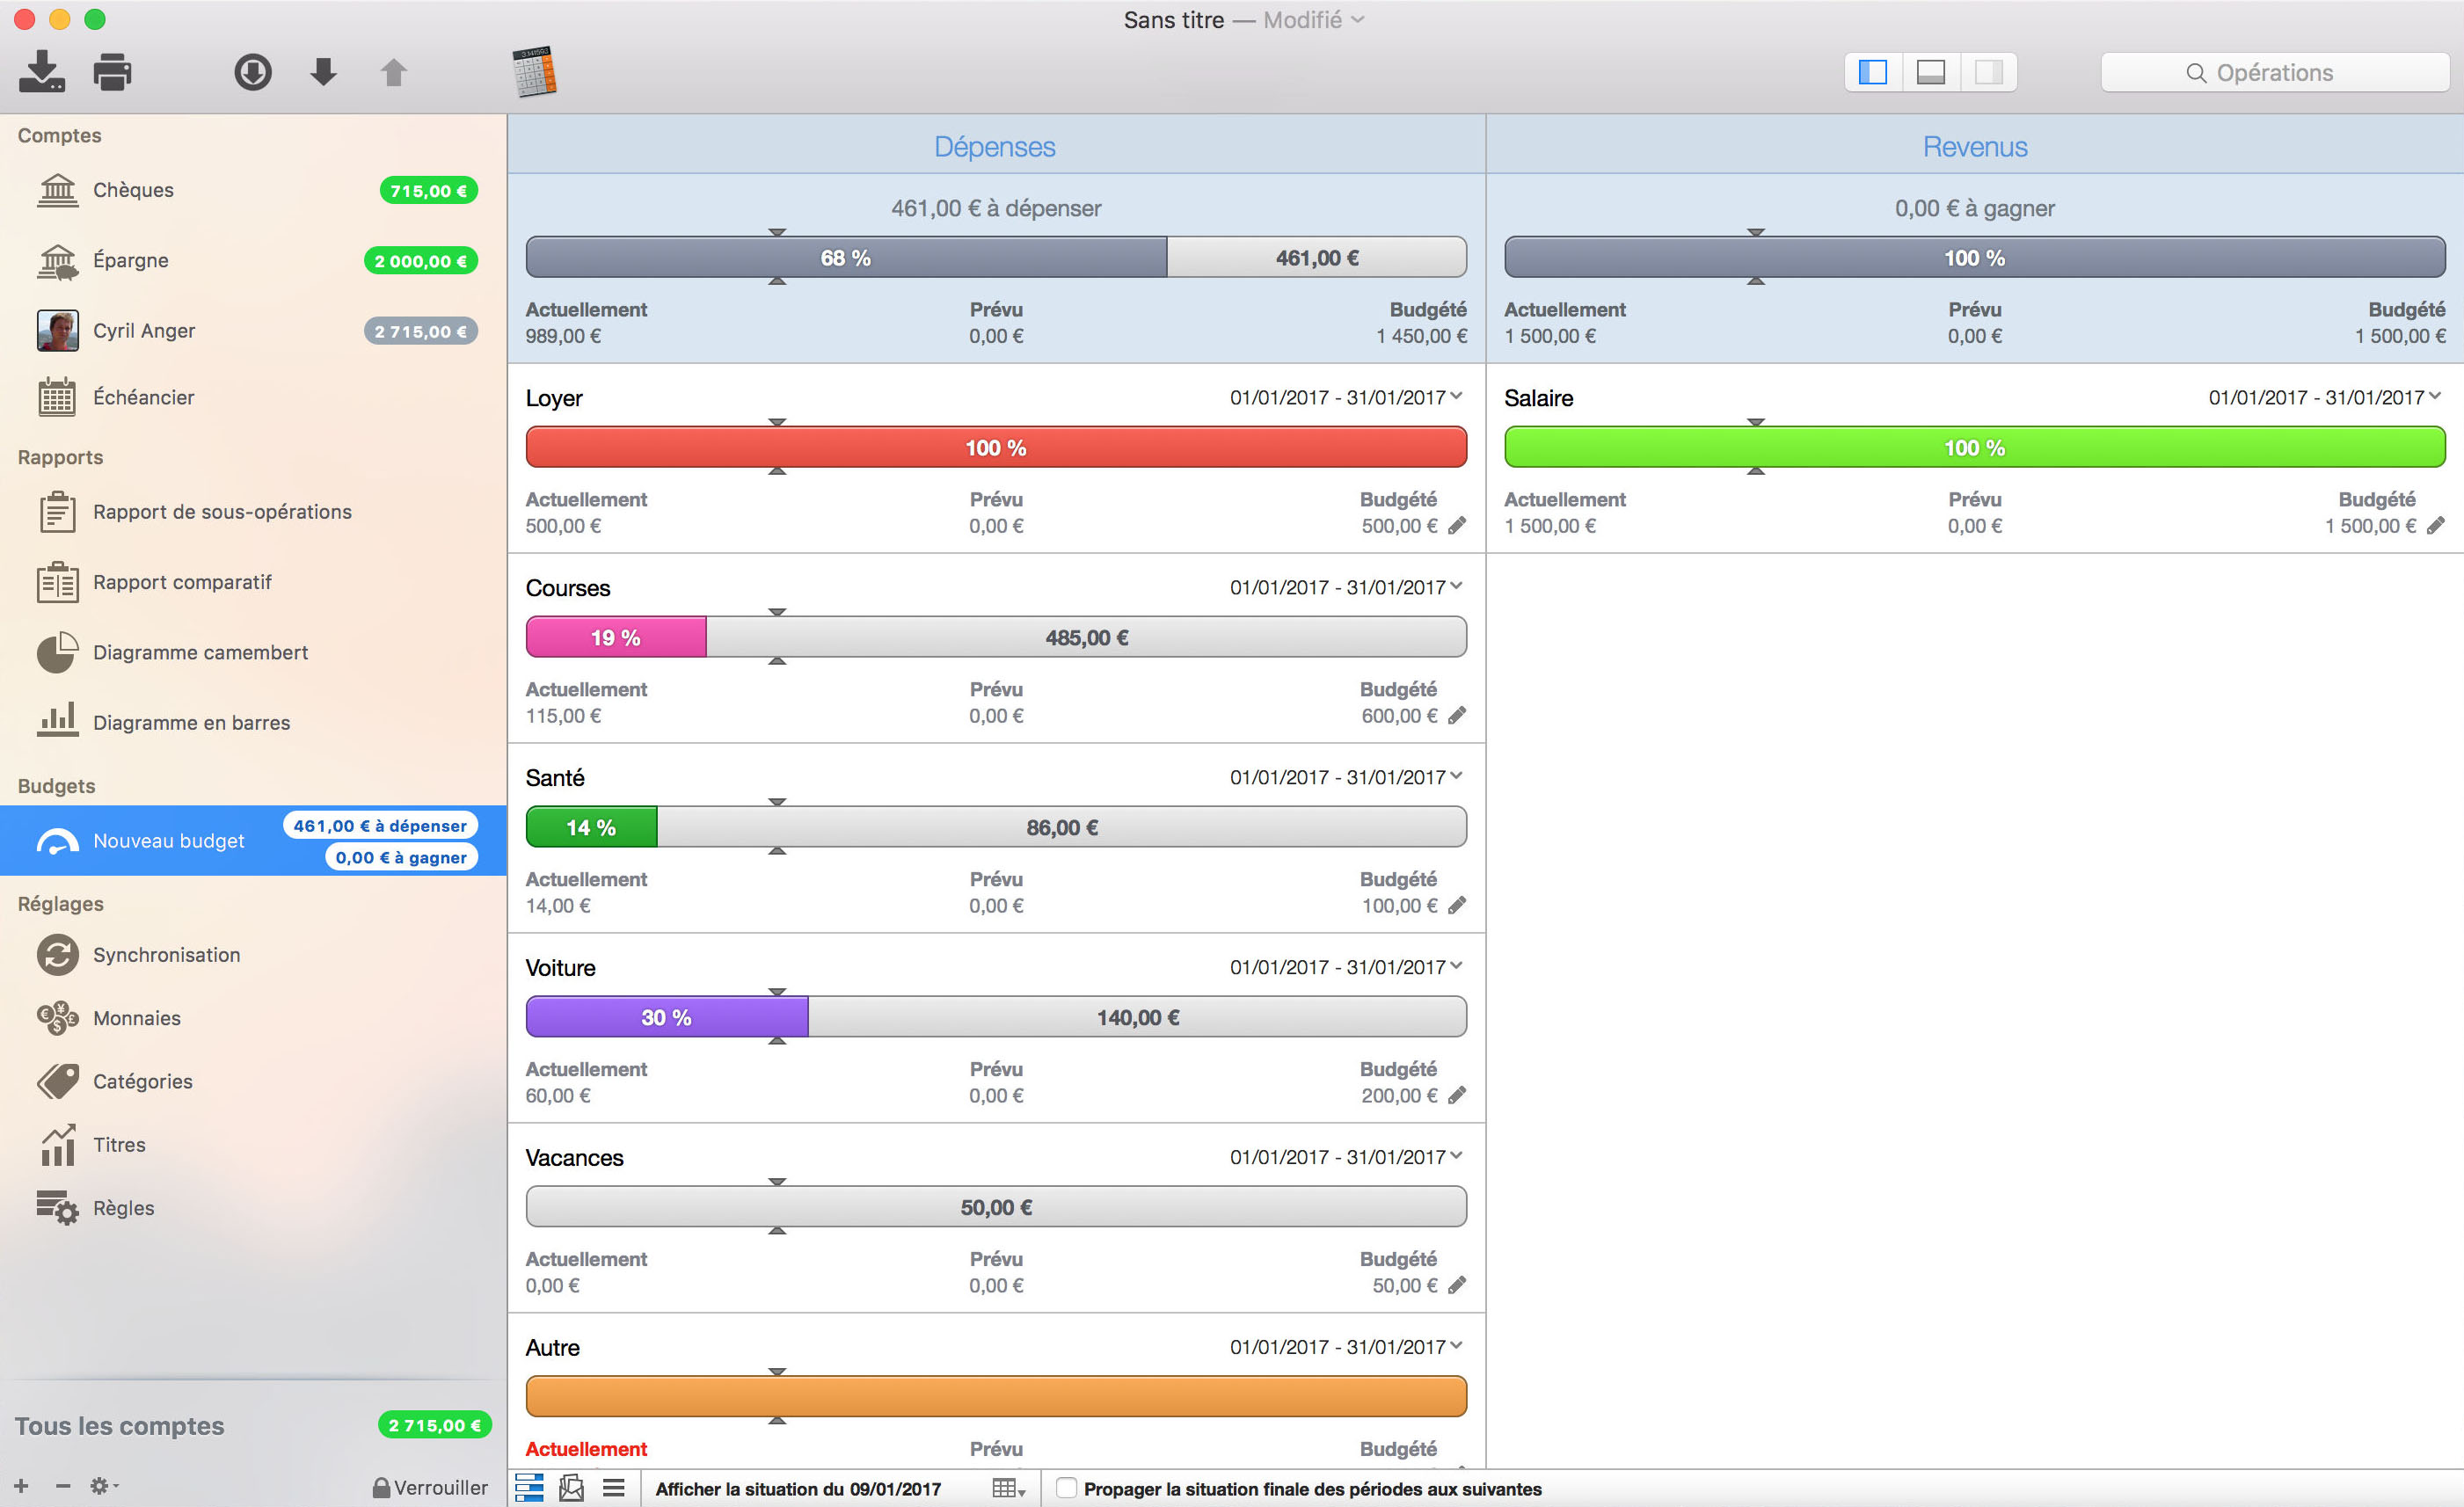The width and height of the screenshot is (2464, 1507).
Task: Open the calculator icon in toolbar
Action: coord(534,72)
